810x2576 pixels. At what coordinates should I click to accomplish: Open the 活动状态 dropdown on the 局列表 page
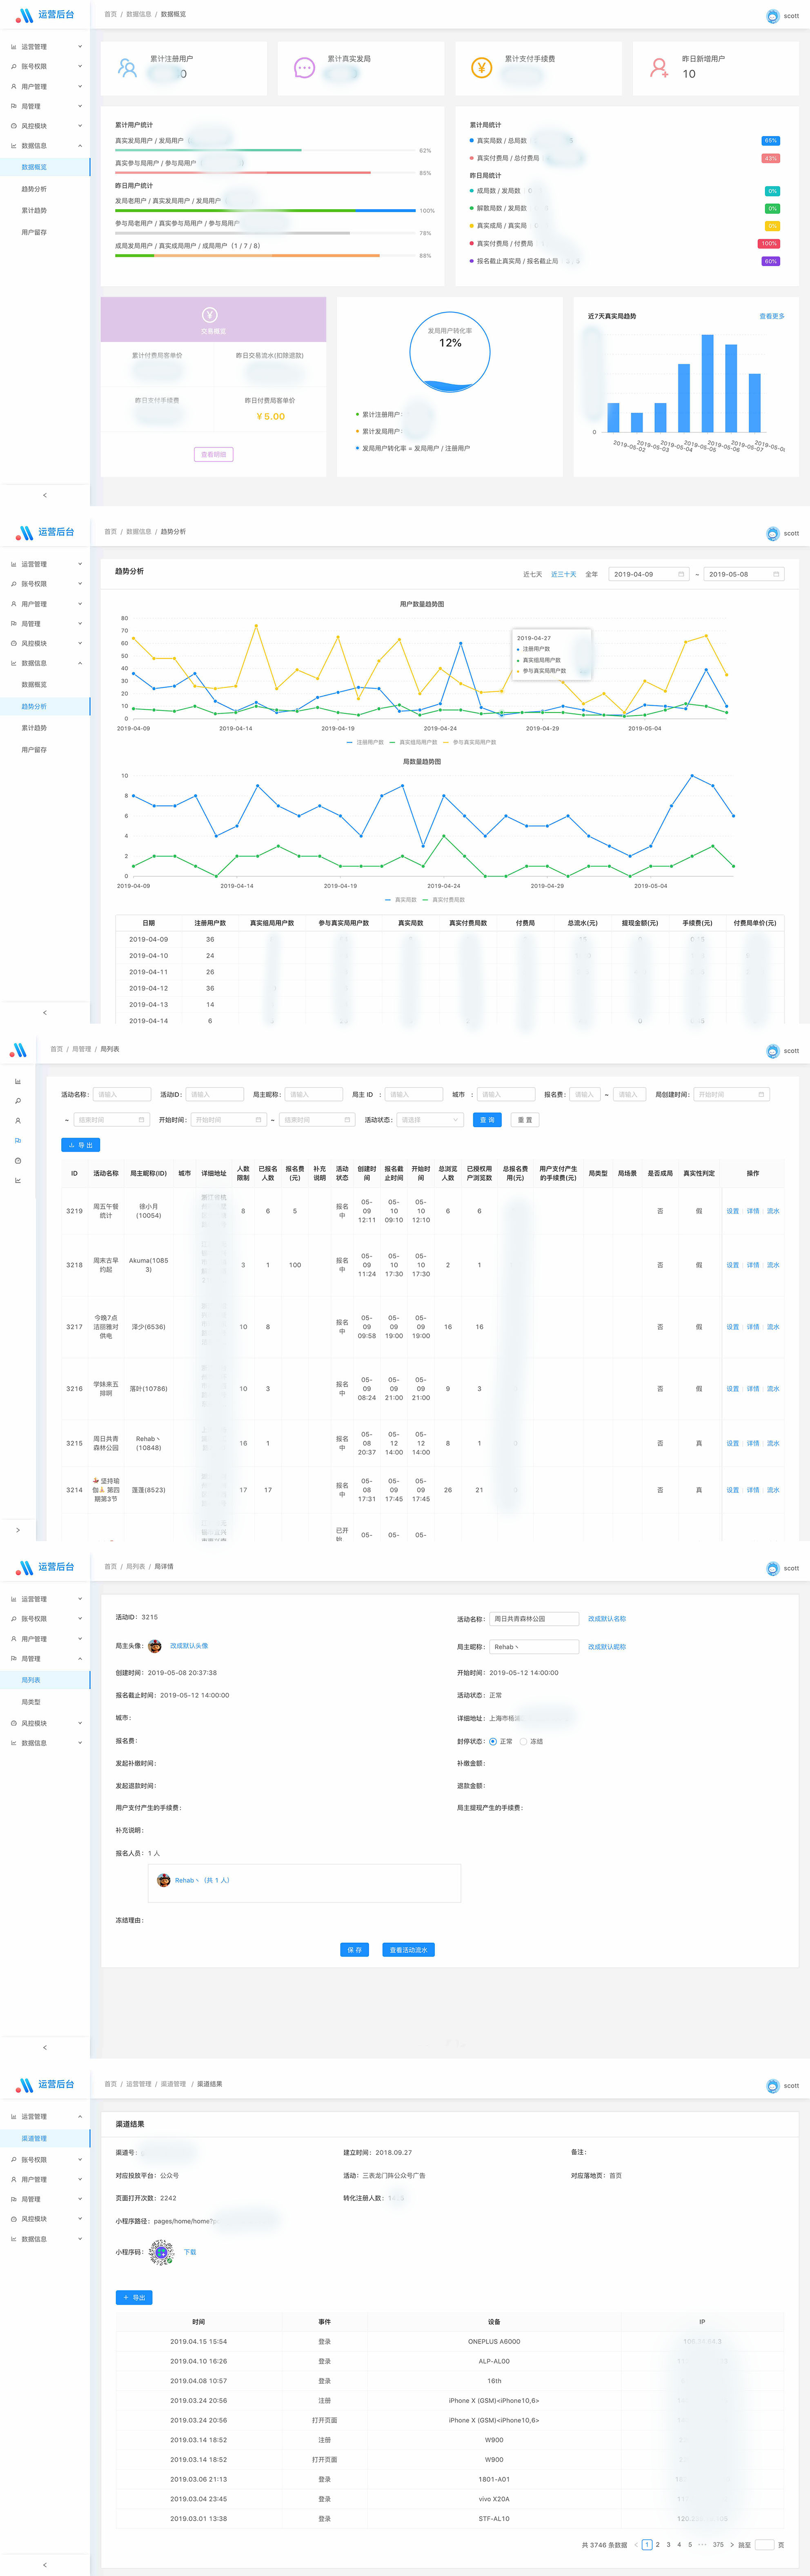point(430,1120)
